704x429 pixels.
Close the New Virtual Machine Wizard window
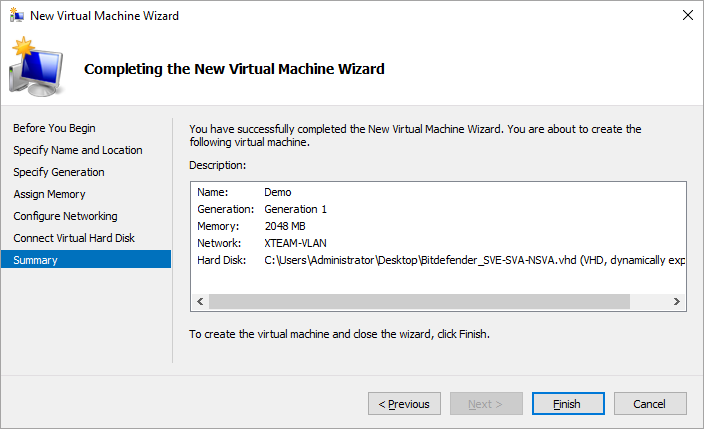click(x=687, y=16)
